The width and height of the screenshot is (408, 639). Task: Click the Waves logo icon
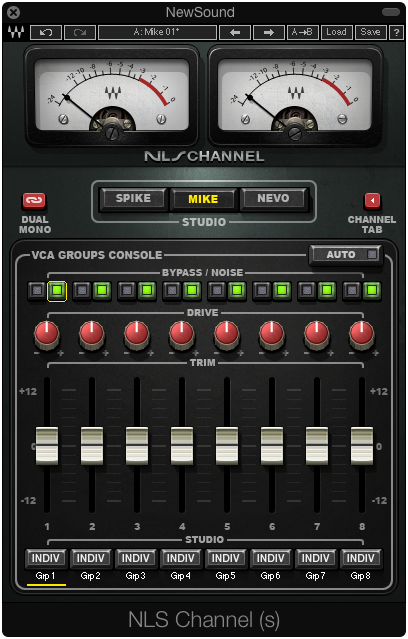(16, 32)
